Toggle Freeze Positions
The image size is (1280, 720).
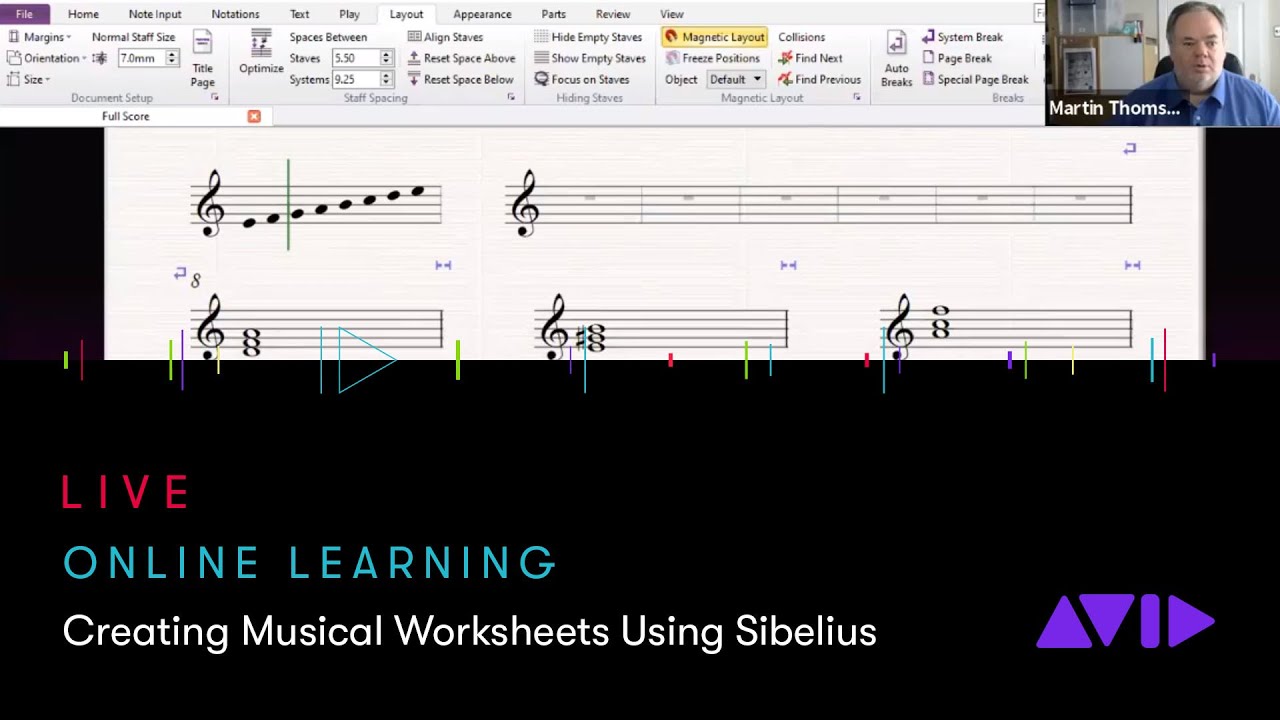pyautogui.click(x=712, y=58)
